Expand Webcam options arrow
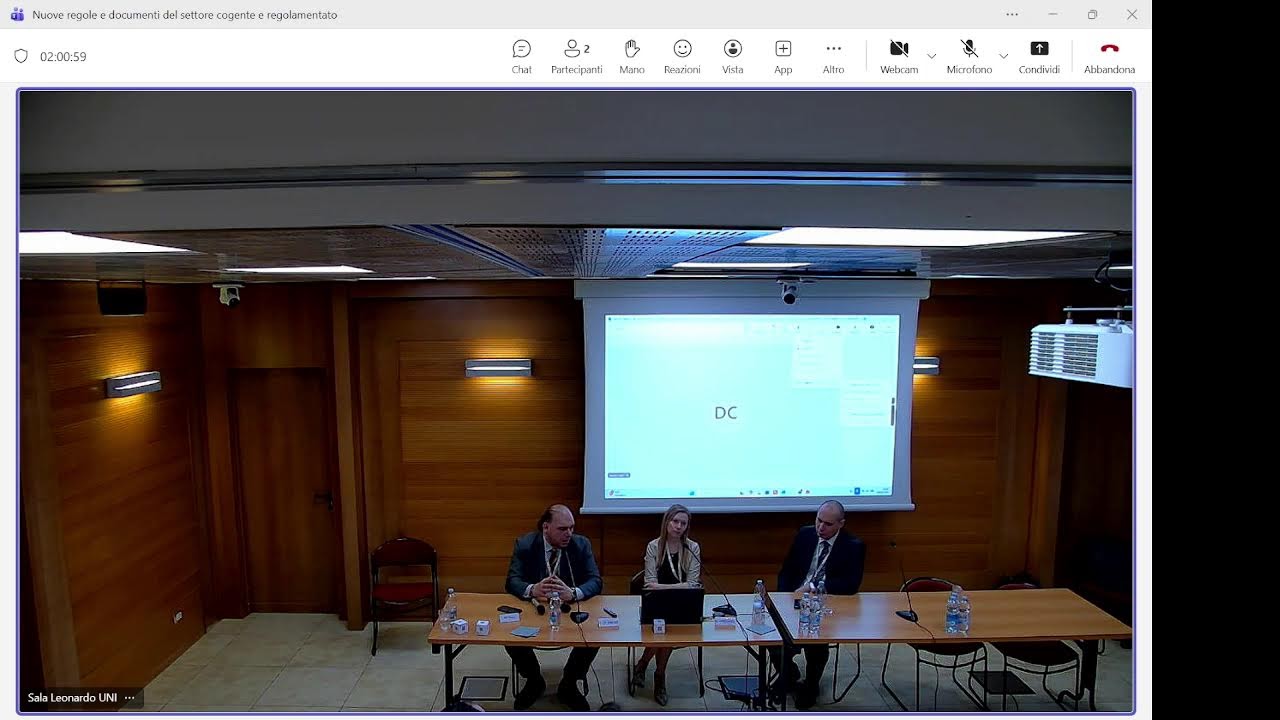 tap(932, 56)
